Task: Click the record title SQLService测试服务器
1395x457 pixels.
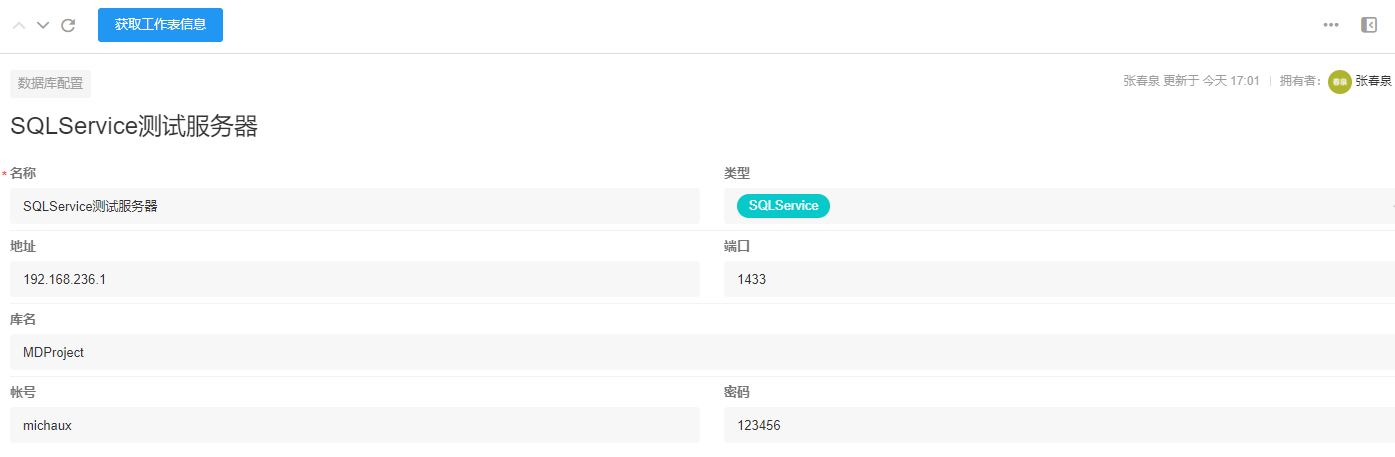Action: pyautogui.click(x=134, y=127)
